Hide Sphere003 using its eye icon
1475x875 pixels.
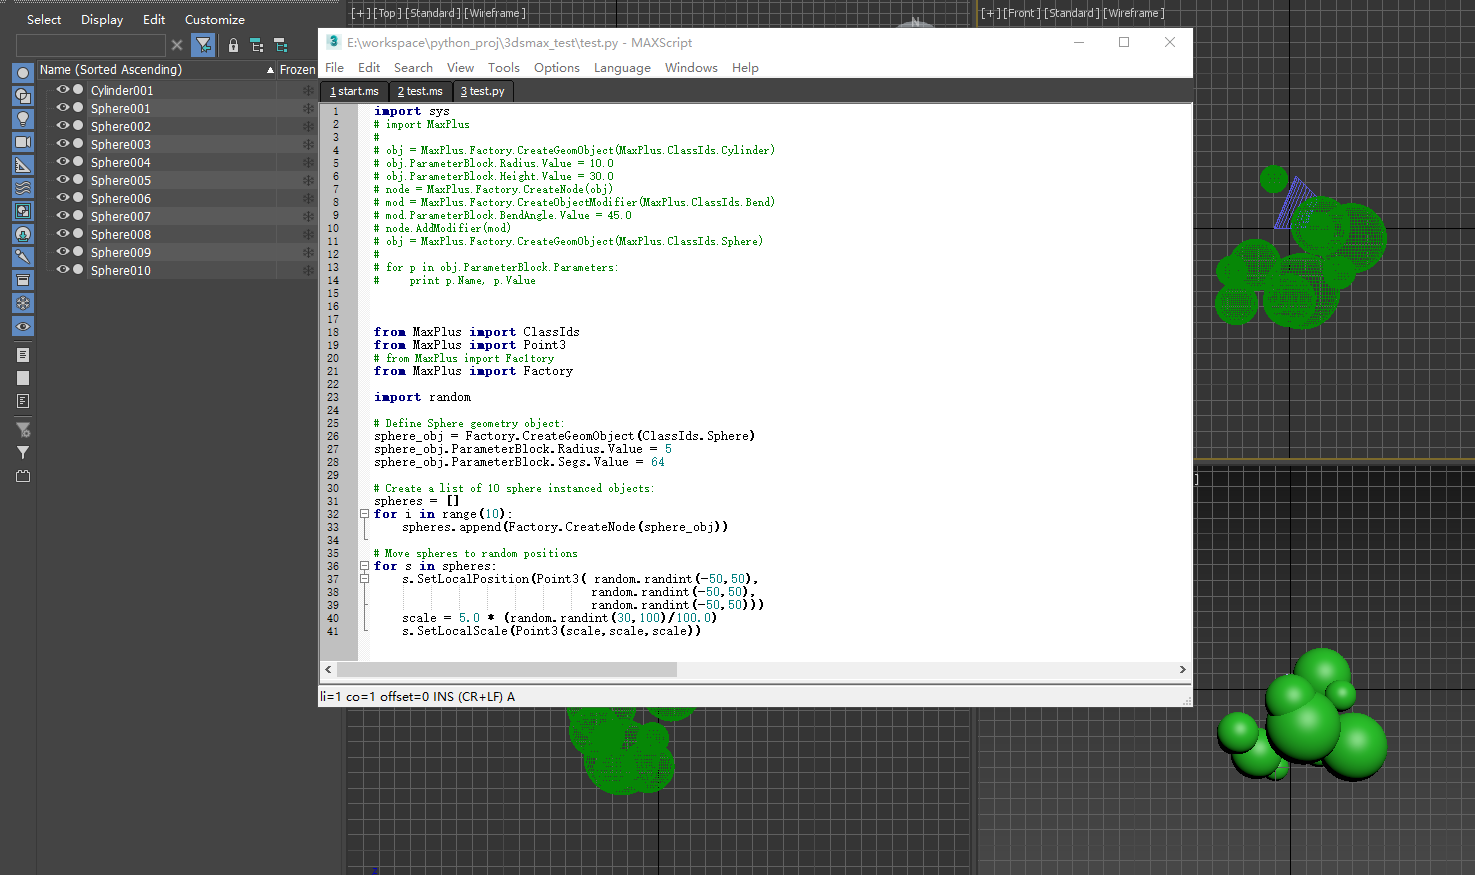point(62,144)
